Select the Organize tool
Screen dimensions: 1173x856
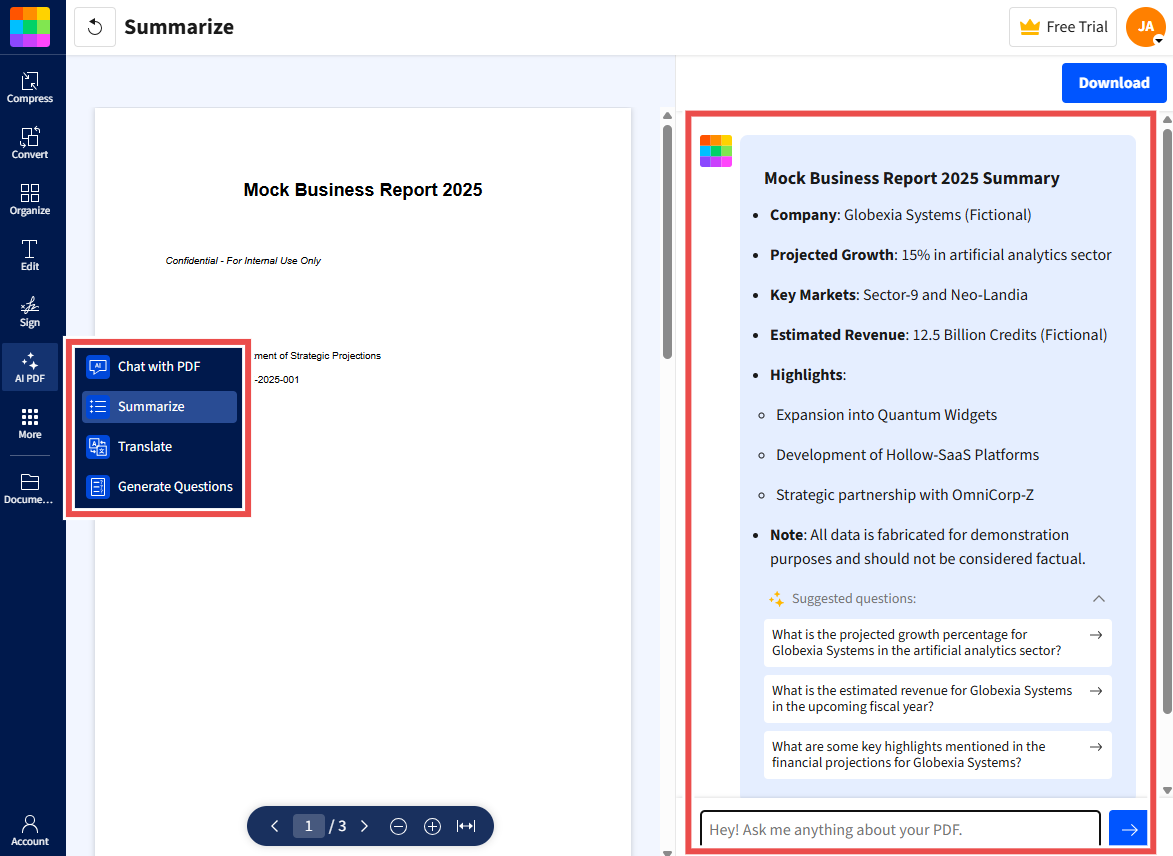[x=30, y=198]
